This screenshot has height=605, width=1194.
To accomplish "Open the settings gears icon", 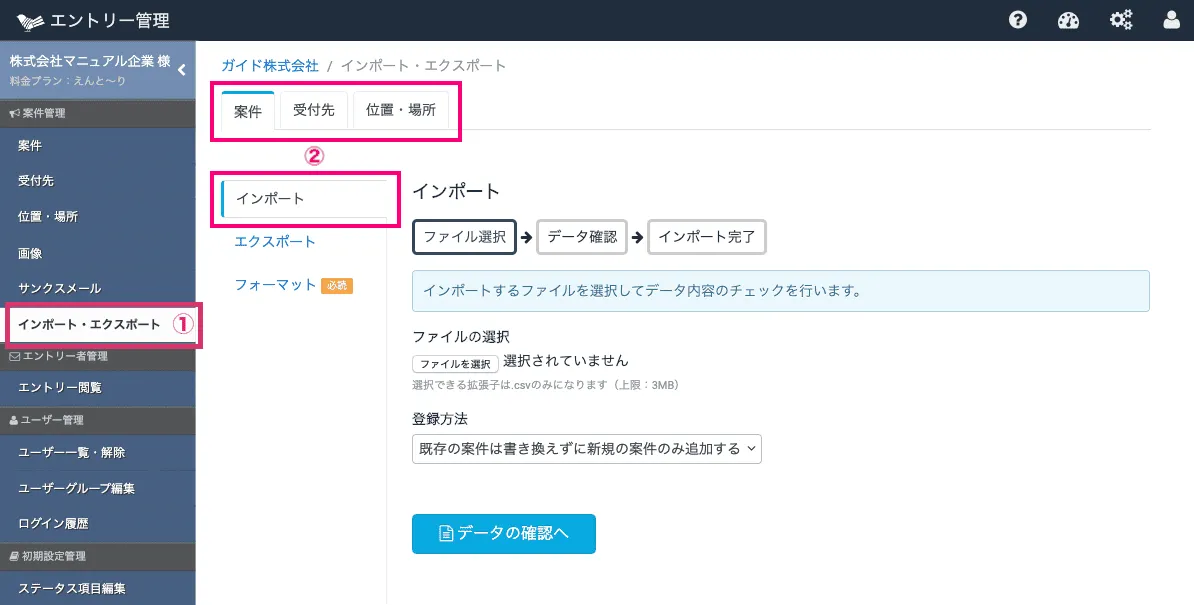I will [1121, 20].
